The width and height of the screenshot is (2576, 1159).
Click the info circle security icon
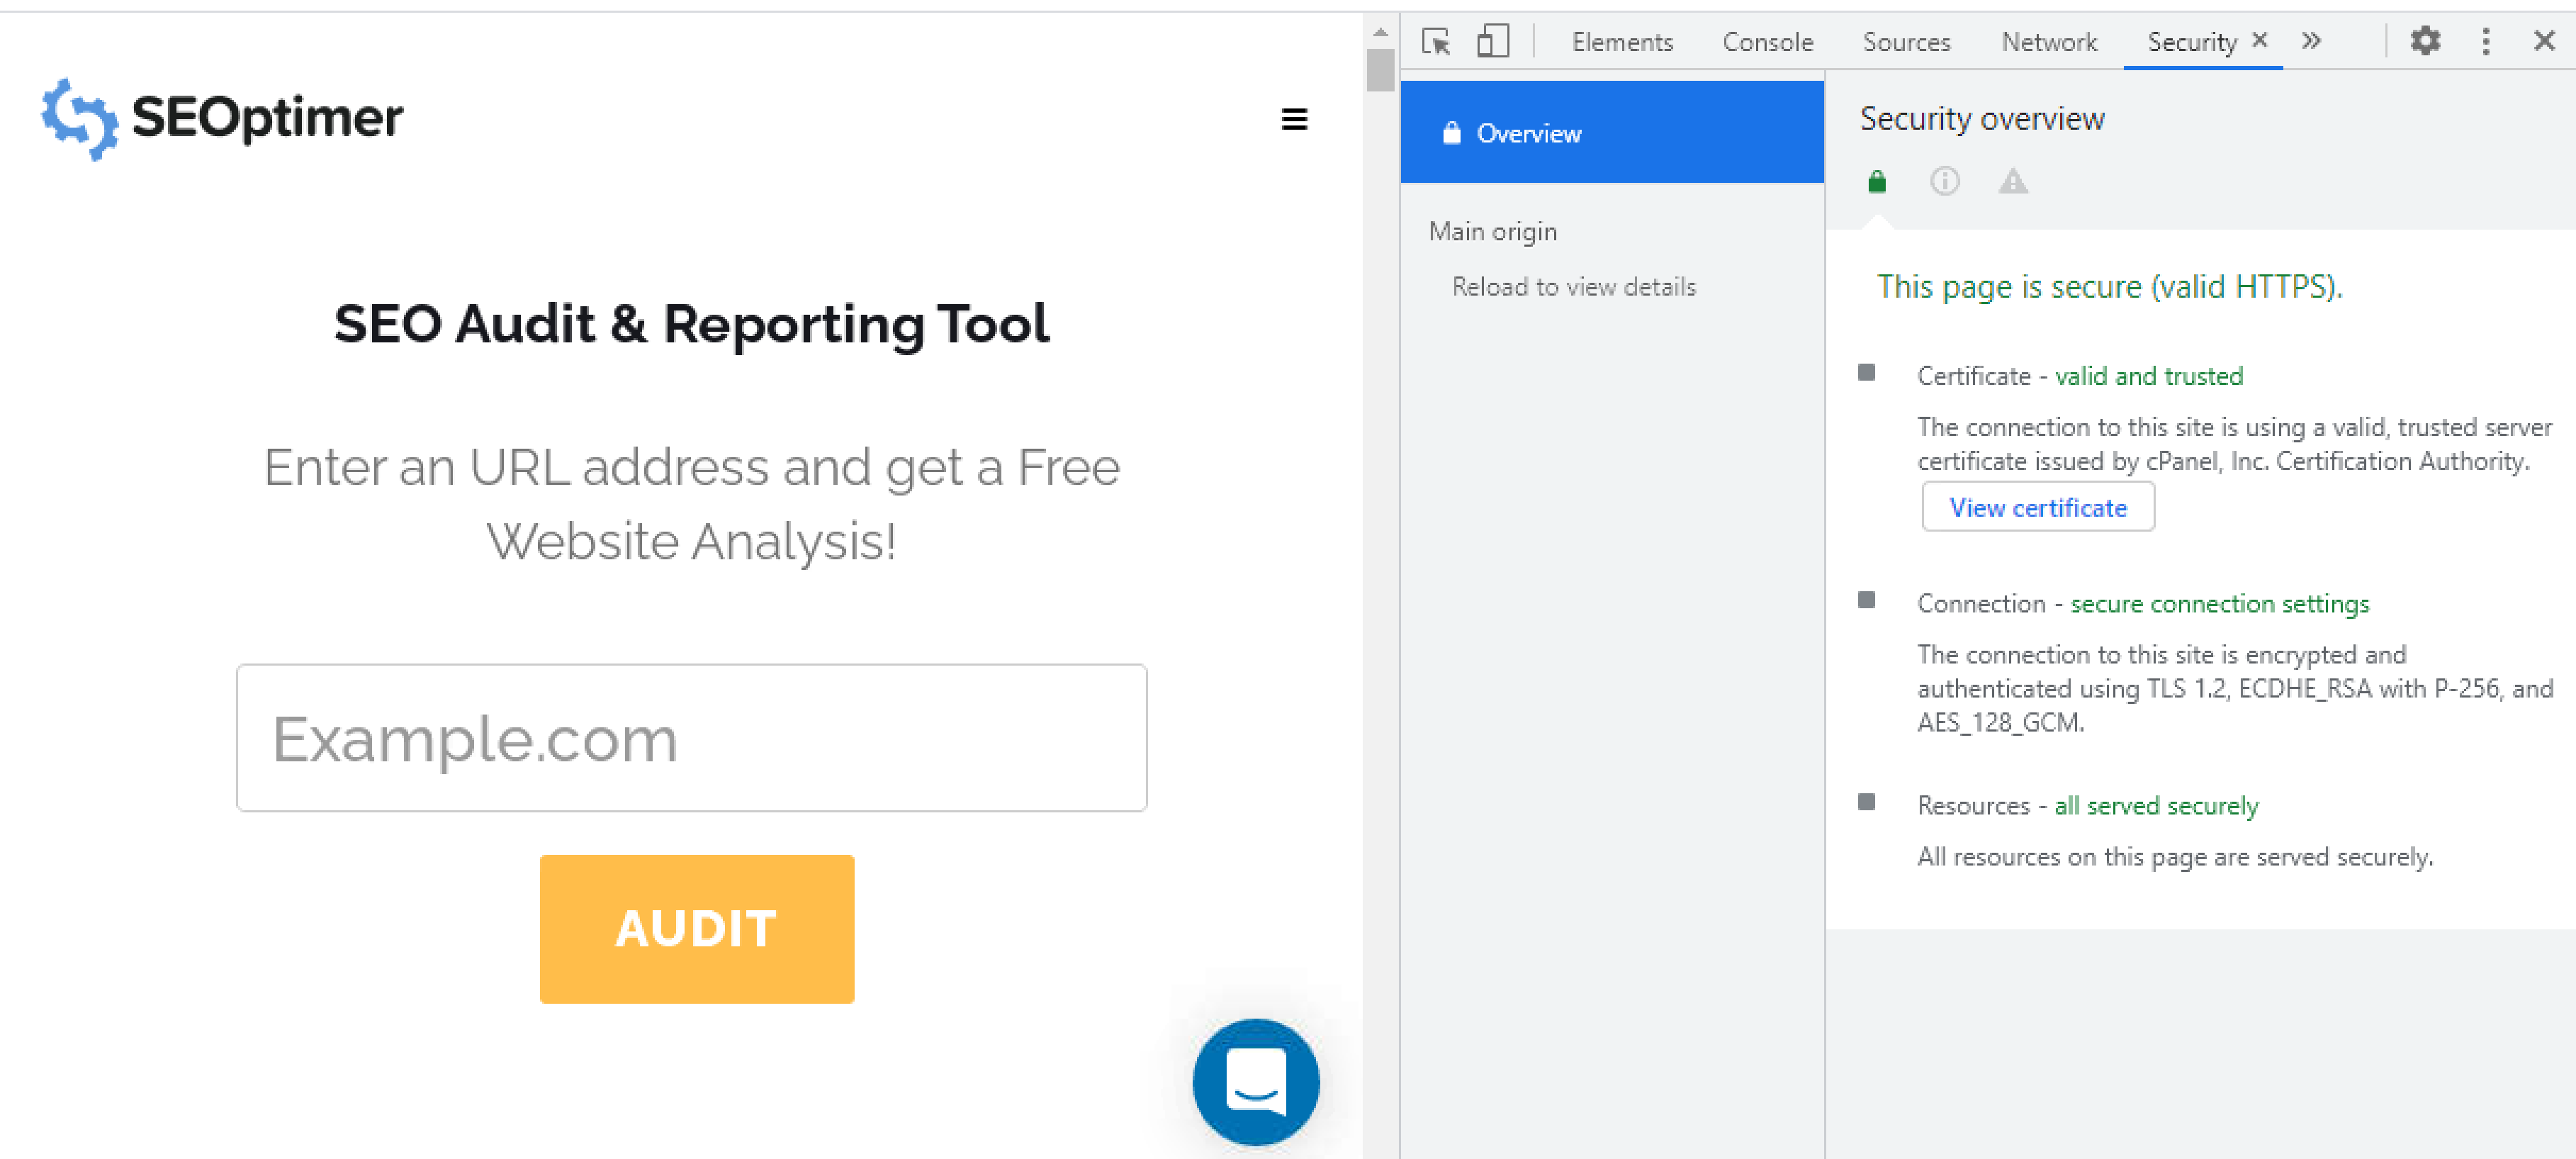[x=1945, y=182]
